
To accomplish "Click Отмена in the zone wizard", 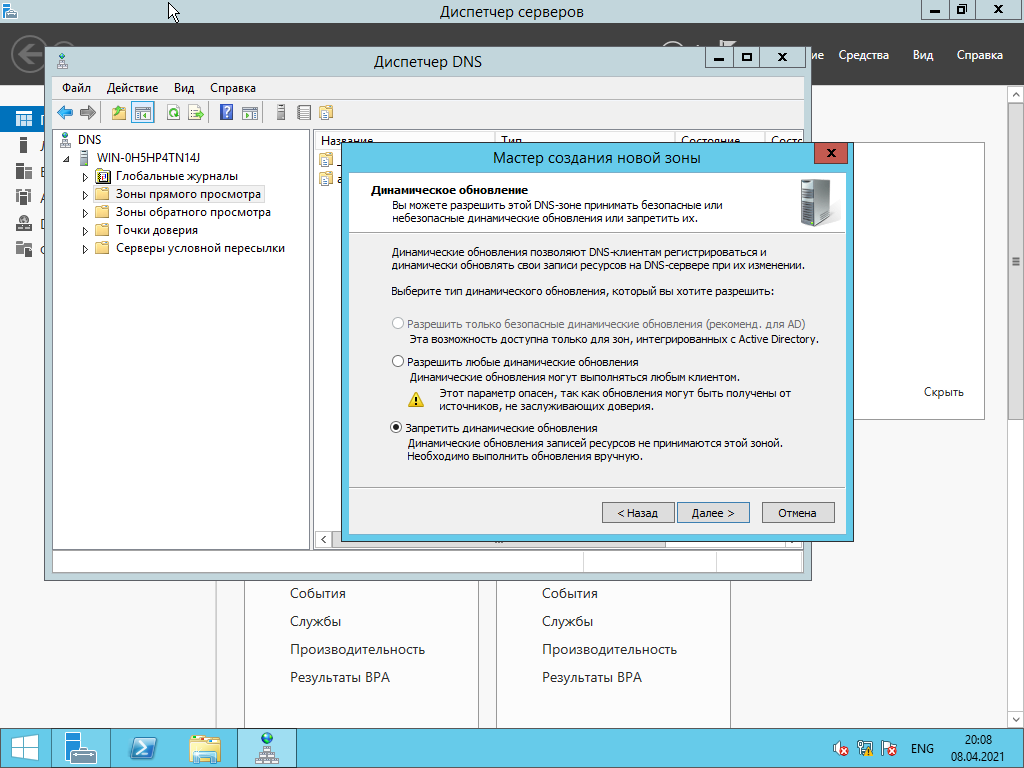I will click(797, 513).
